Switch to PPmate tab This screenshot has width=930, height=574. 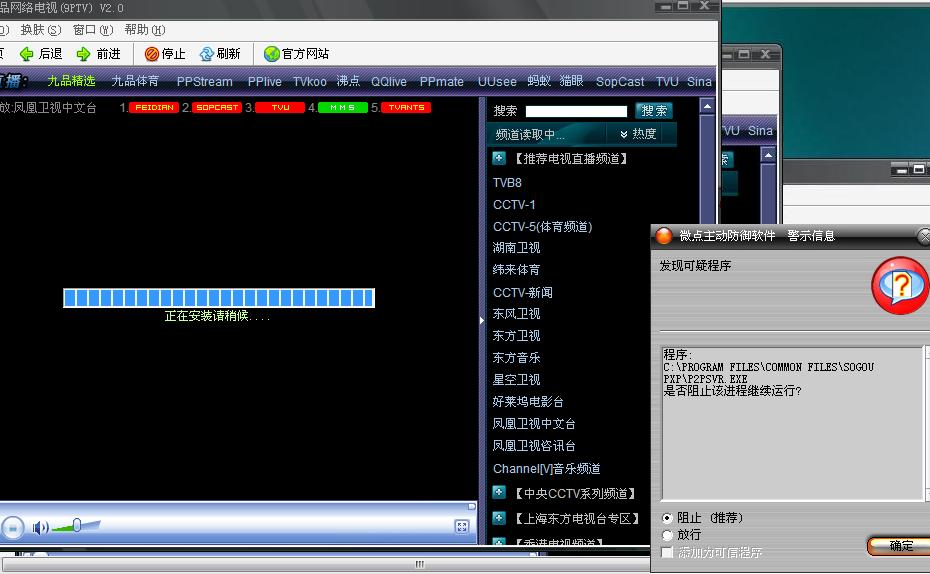click(442, 82)
